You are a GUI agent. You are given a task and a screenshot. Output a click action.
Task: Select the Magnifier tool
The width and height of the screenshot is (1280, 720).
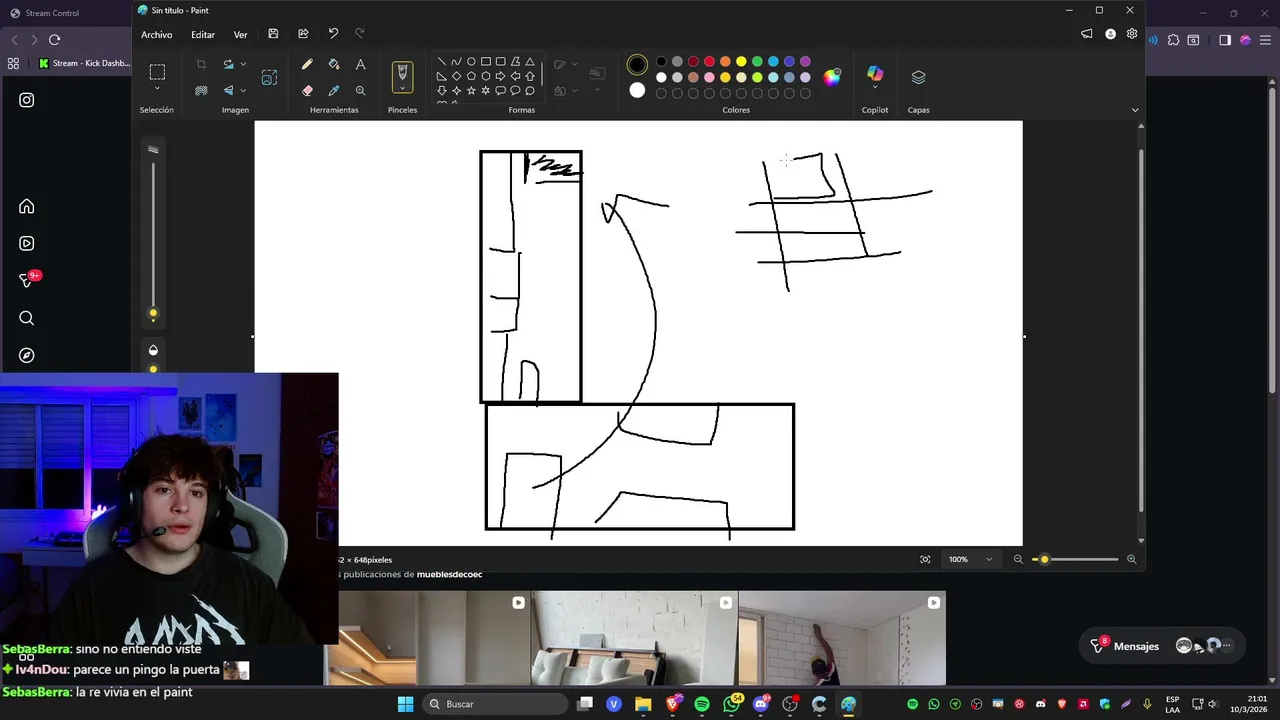tap(360, 90)
